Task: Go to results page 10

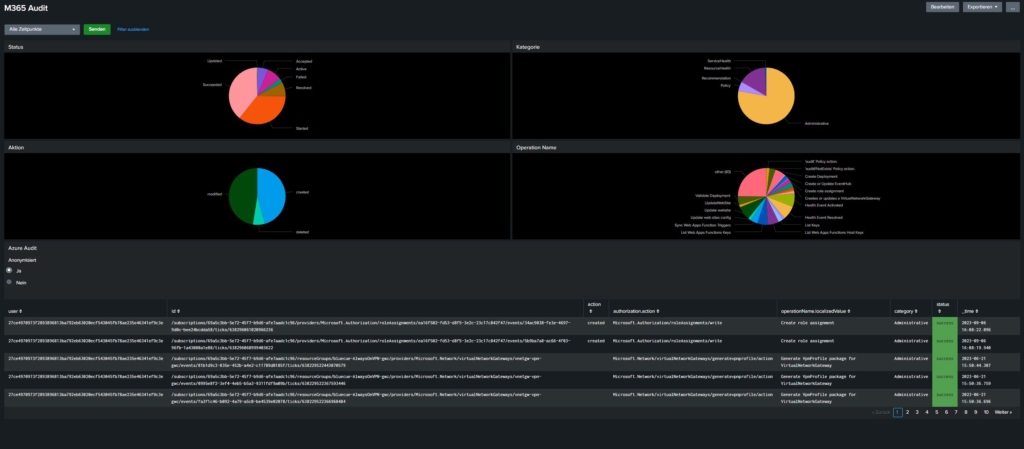Action: pos(986,412)
